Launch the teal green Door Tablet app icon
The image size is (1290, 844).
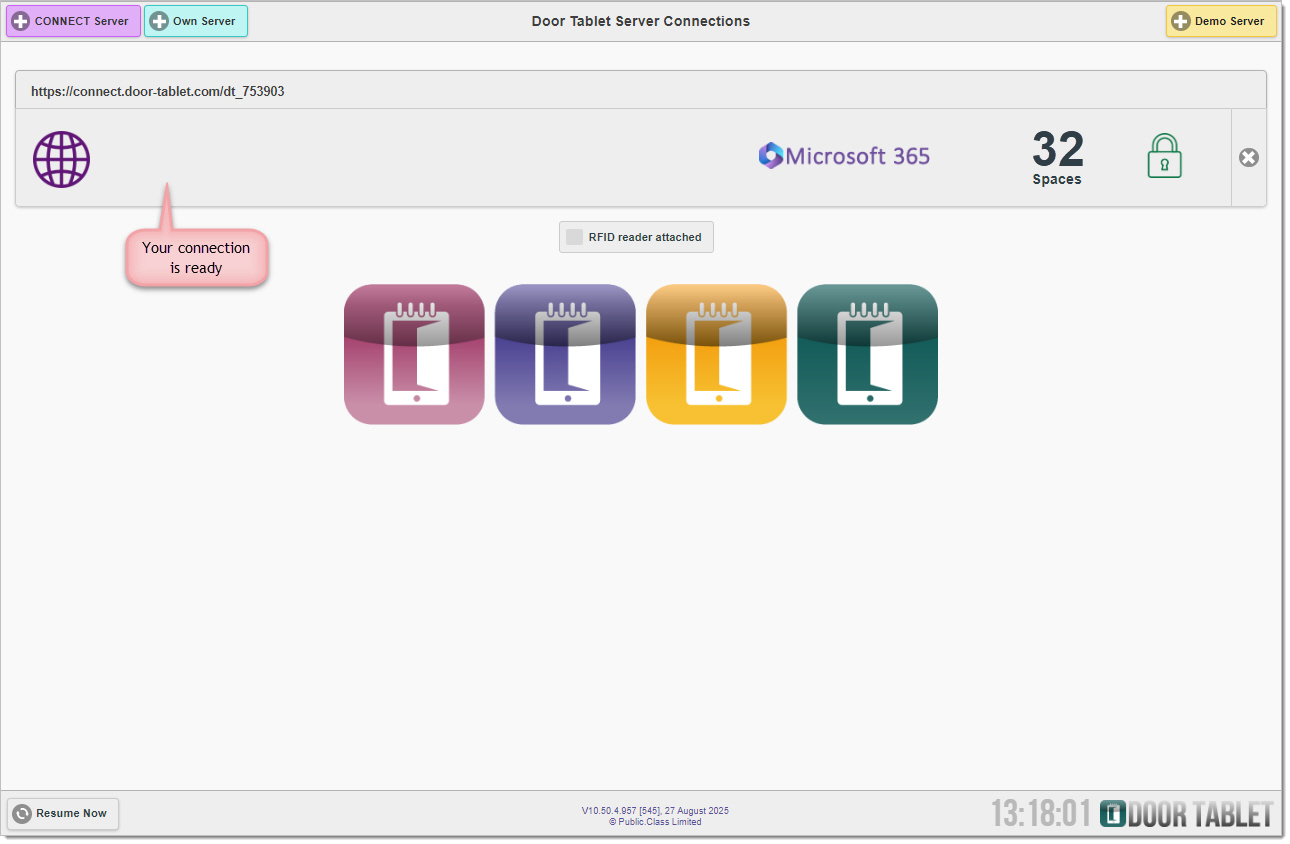pyautogui.click(x=867, y=355)
